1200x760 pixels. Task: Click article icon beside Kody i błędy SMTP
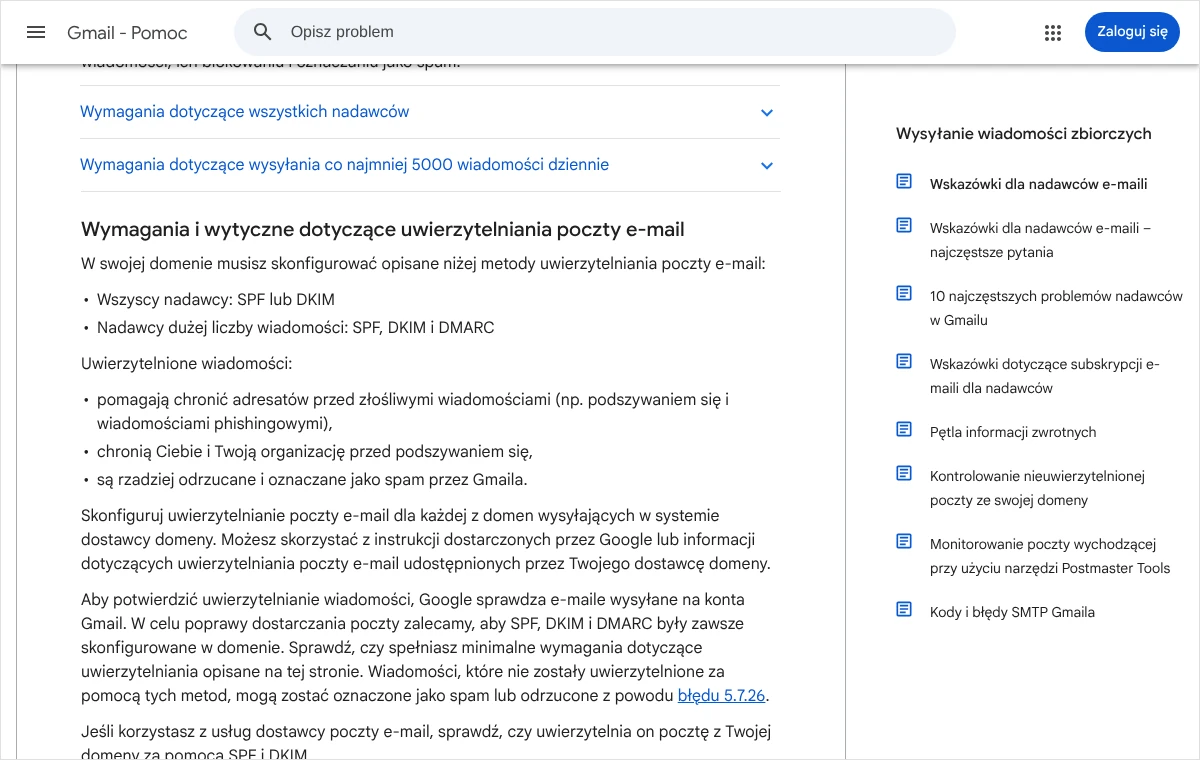click(x=904, y=610)
